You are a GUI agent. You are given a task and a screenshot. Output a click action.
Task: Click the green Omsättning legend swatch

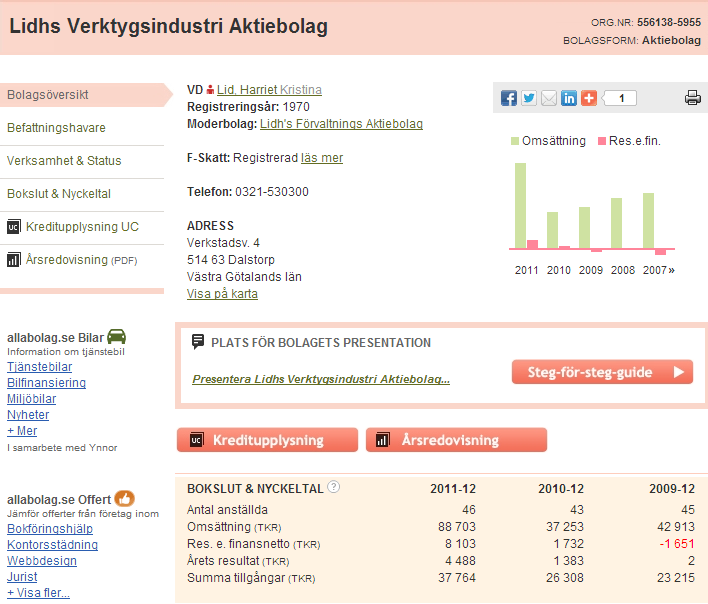tap(515, 141)
